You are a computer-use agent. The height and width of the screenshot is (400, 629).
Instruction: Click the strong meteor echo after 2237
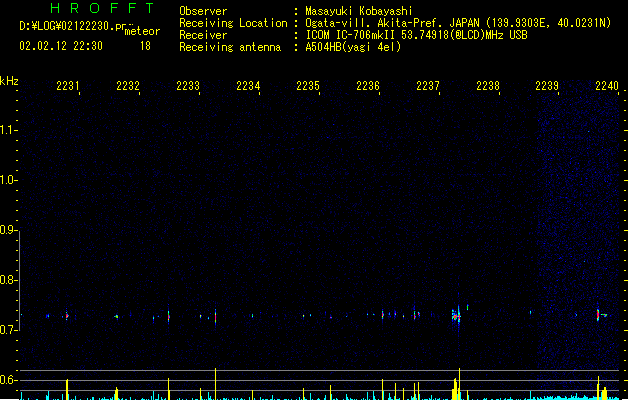[x=457, y=316]
